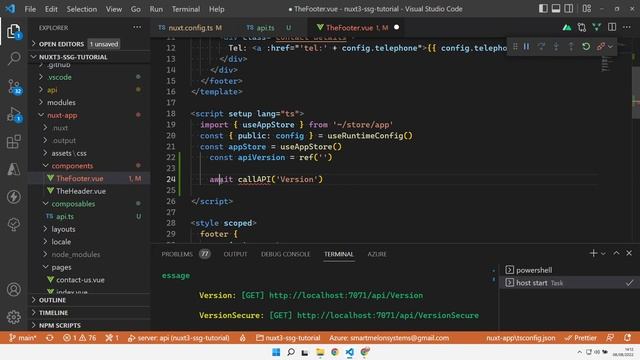Open the lightning bolt activity bar view
Image resolution: width=640 pixels, height=360 pixels.
13,197
